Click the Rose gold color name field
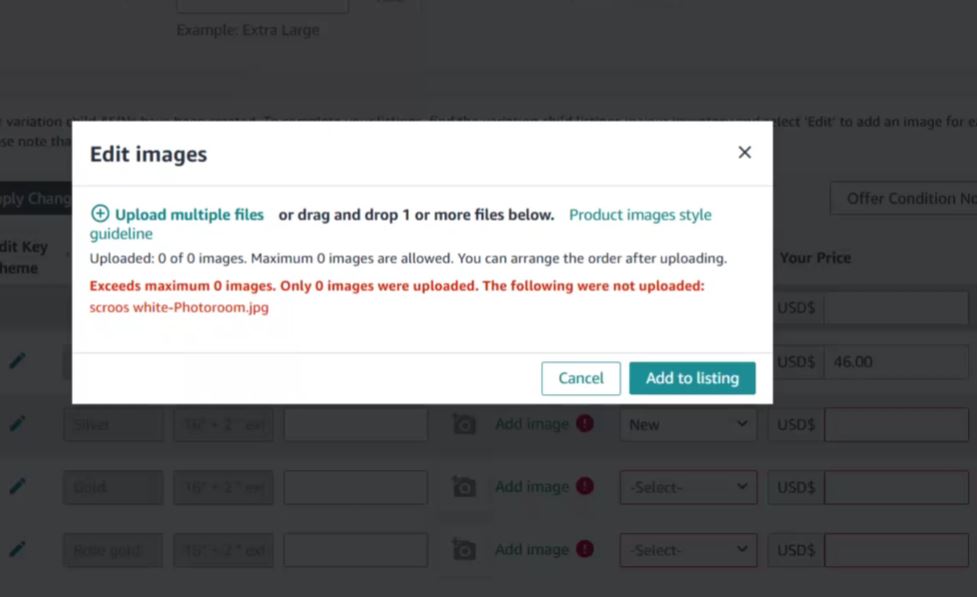Screen dimensions: 977x597 113,550
